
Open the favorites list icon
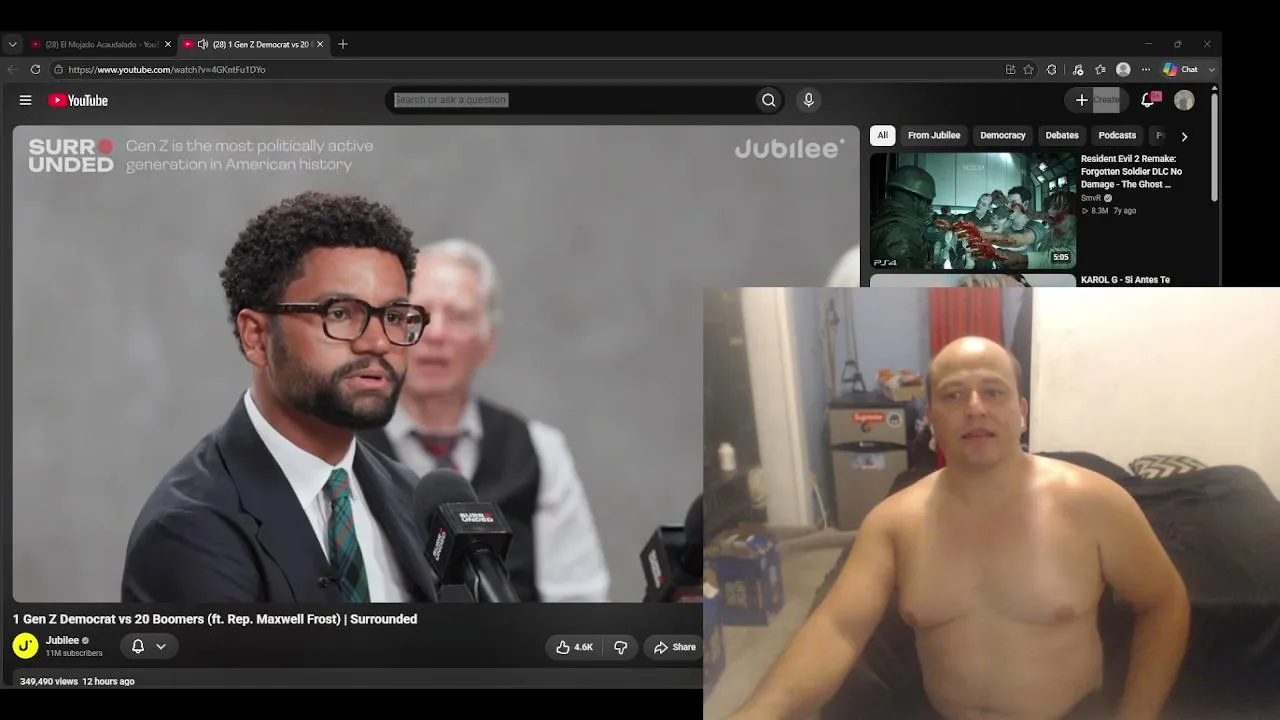click(x=1100, y=70)
